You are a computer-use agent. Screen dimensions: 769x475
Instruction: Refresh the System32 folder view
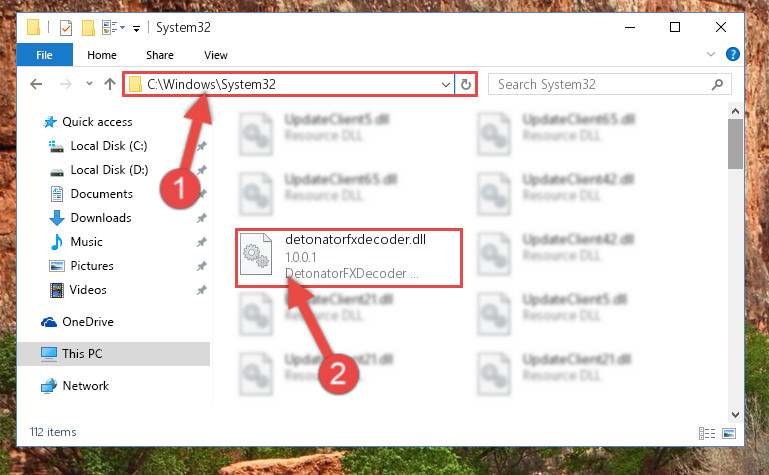[x=466, y=84]
